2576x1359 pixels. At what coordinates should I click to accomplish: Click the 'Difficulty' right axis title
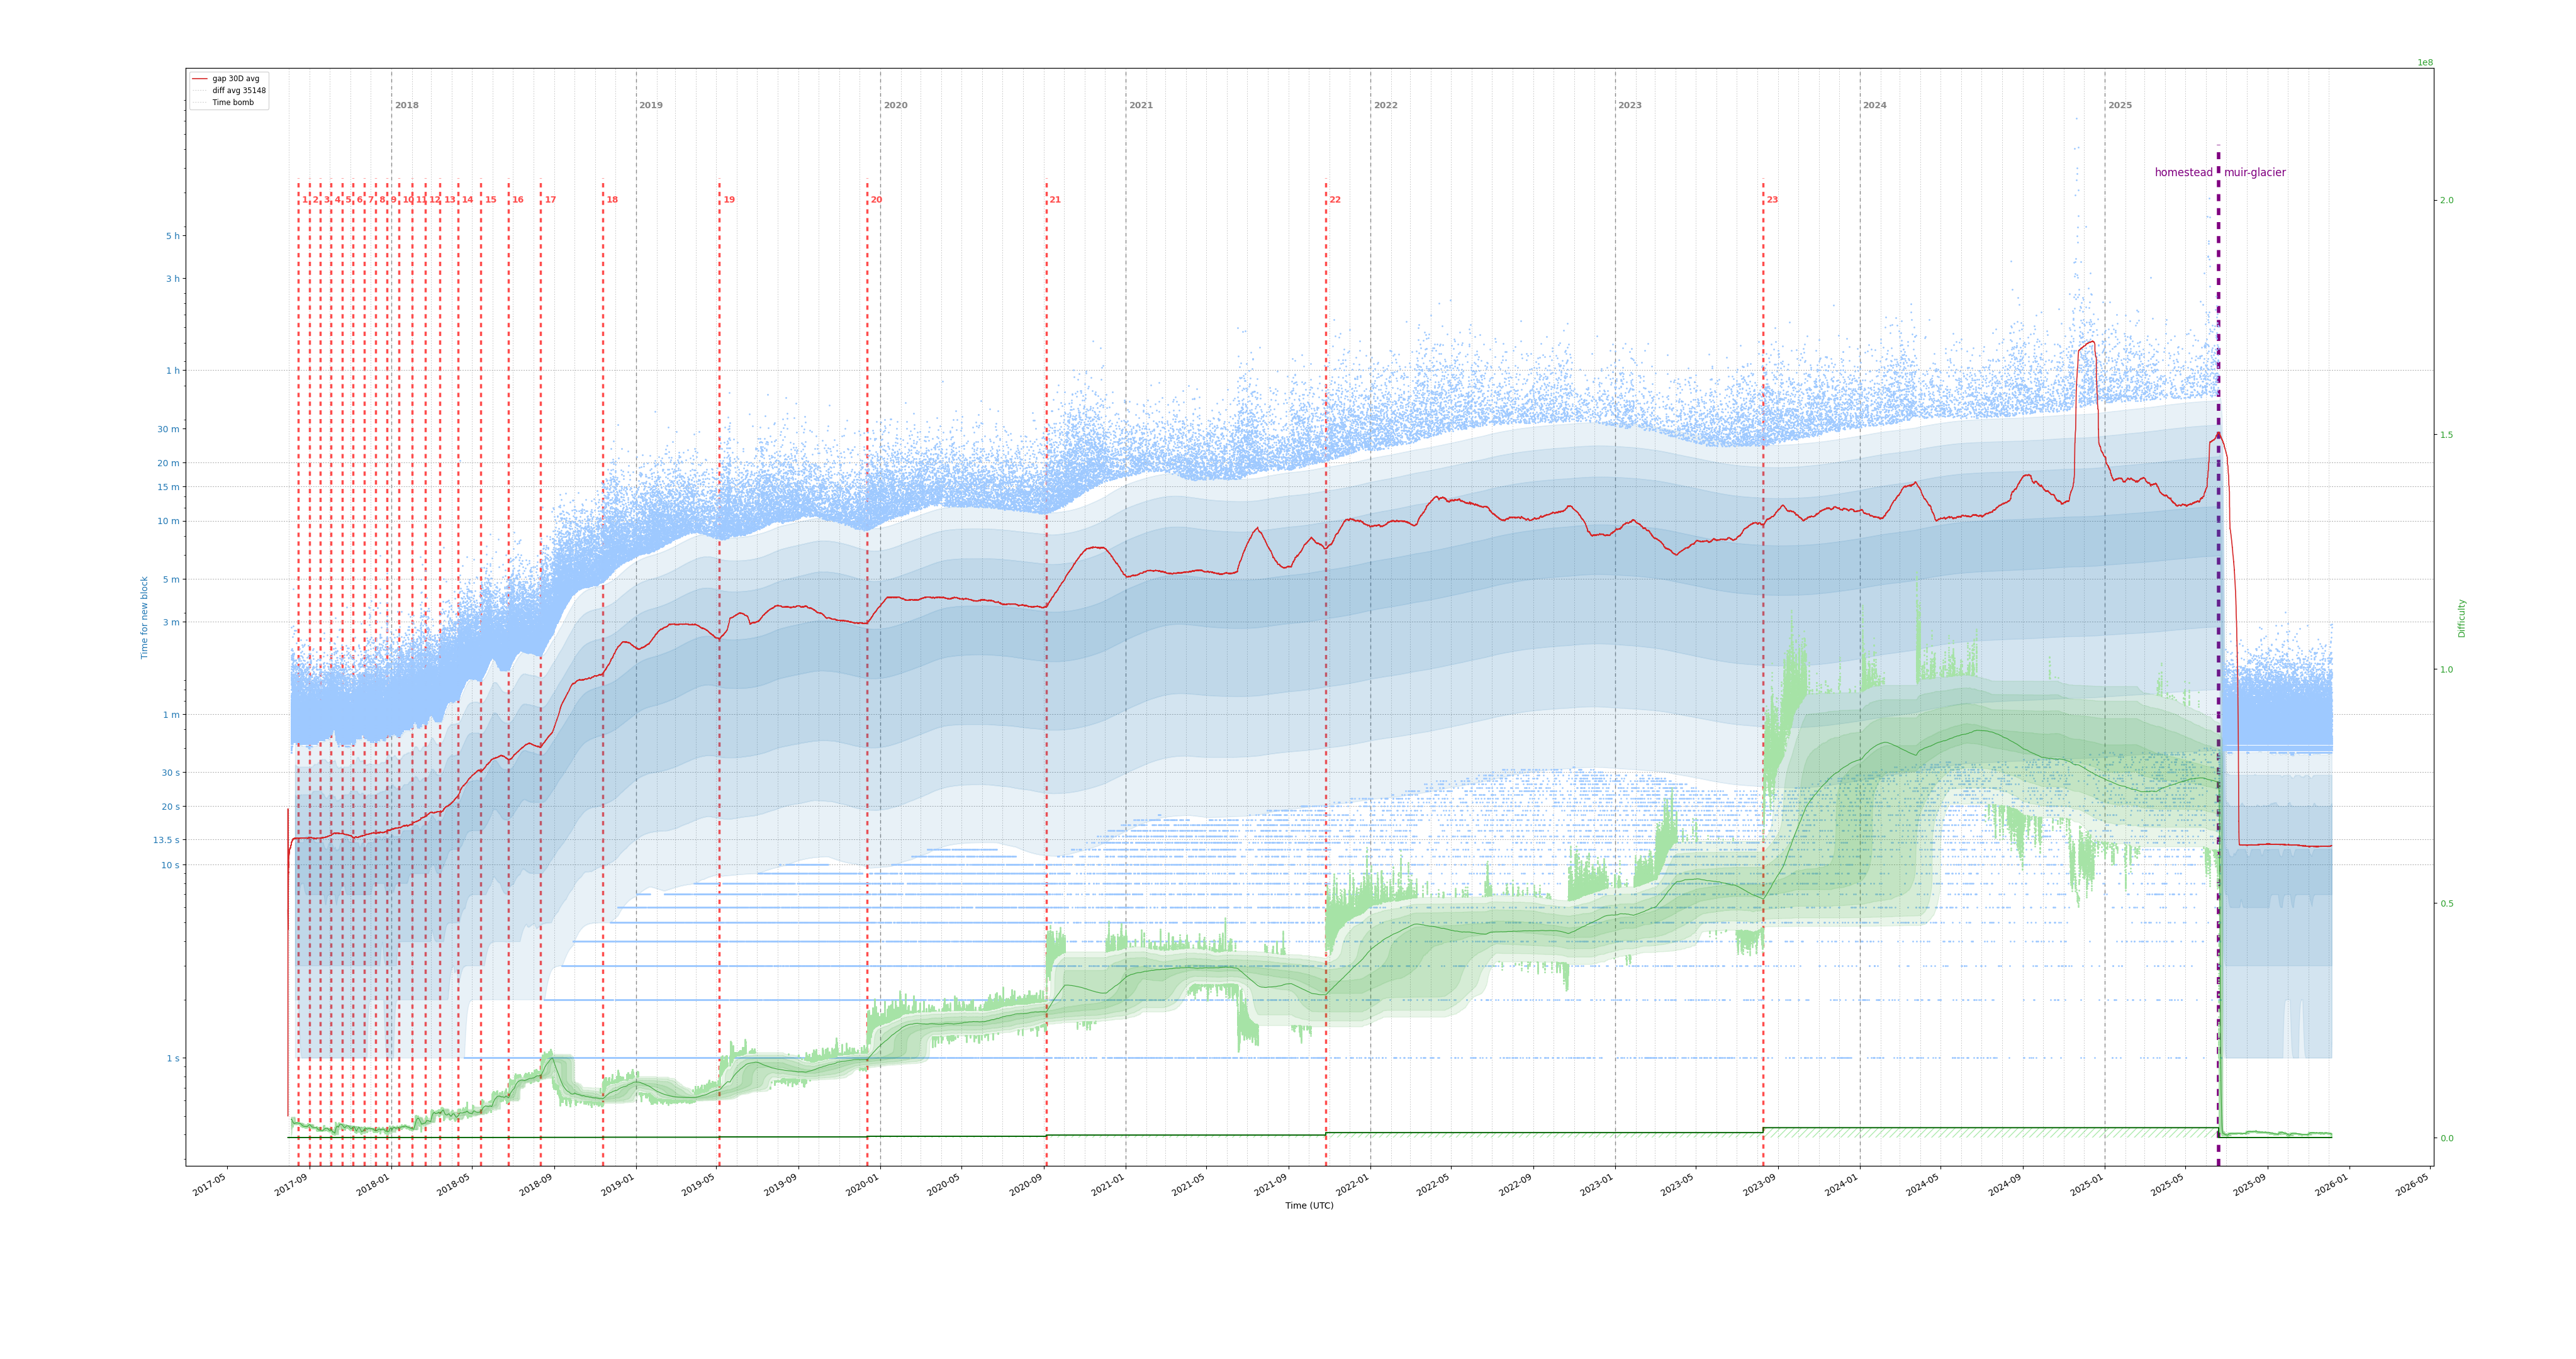coord(2461,618)
